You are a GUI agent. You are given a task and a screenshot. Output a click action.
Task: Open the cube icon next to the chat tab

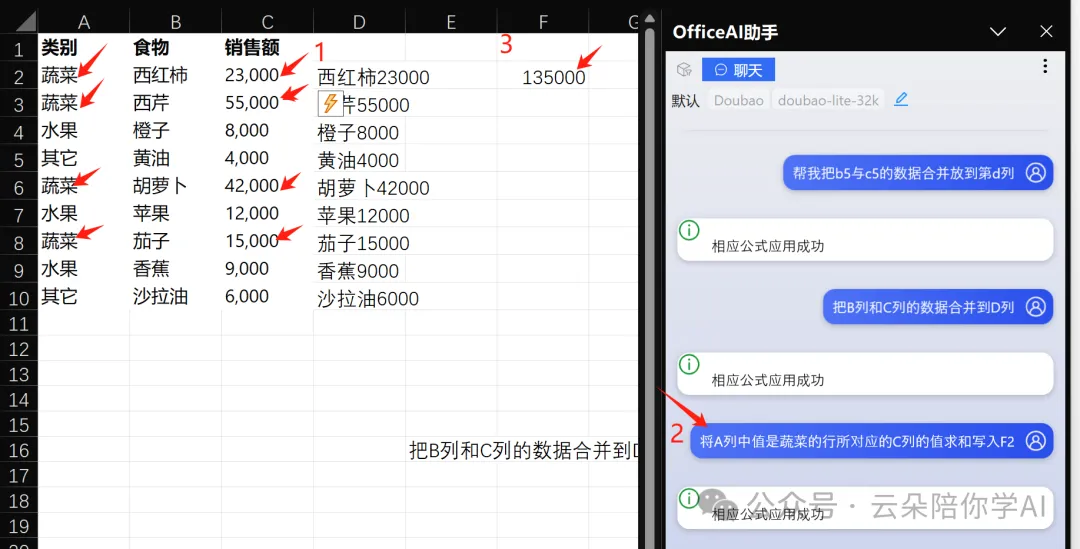(x=683, y=69)
